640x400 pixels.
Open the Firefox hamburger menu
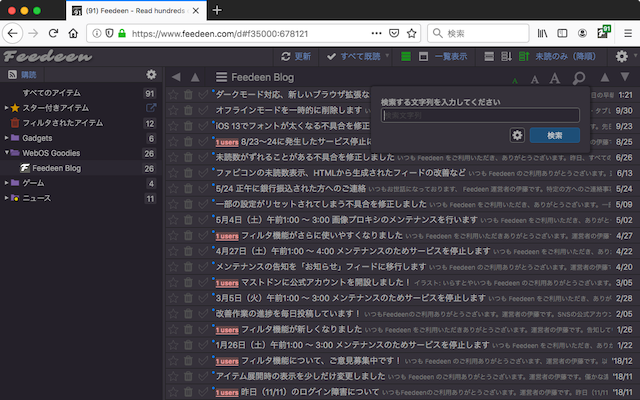pos(628,33)
